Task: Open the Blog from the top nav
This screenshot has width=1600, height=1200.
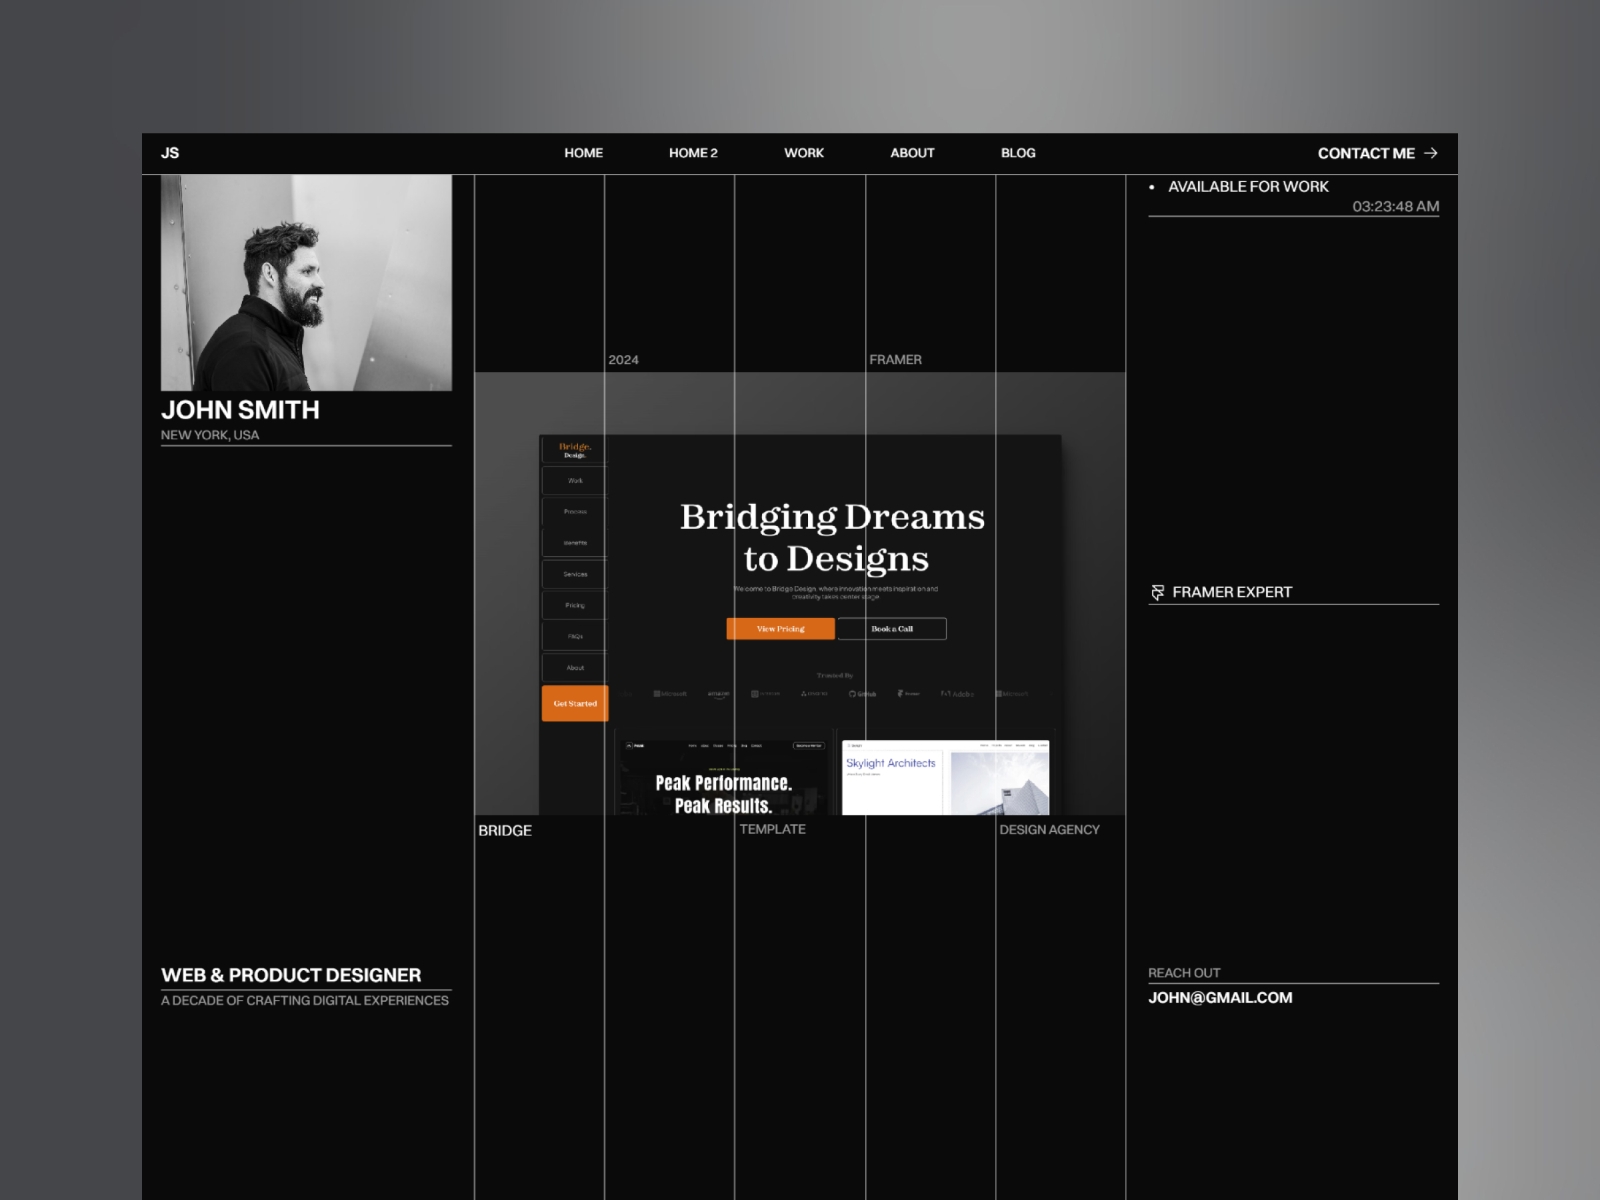Action: tap(1018, 153)
